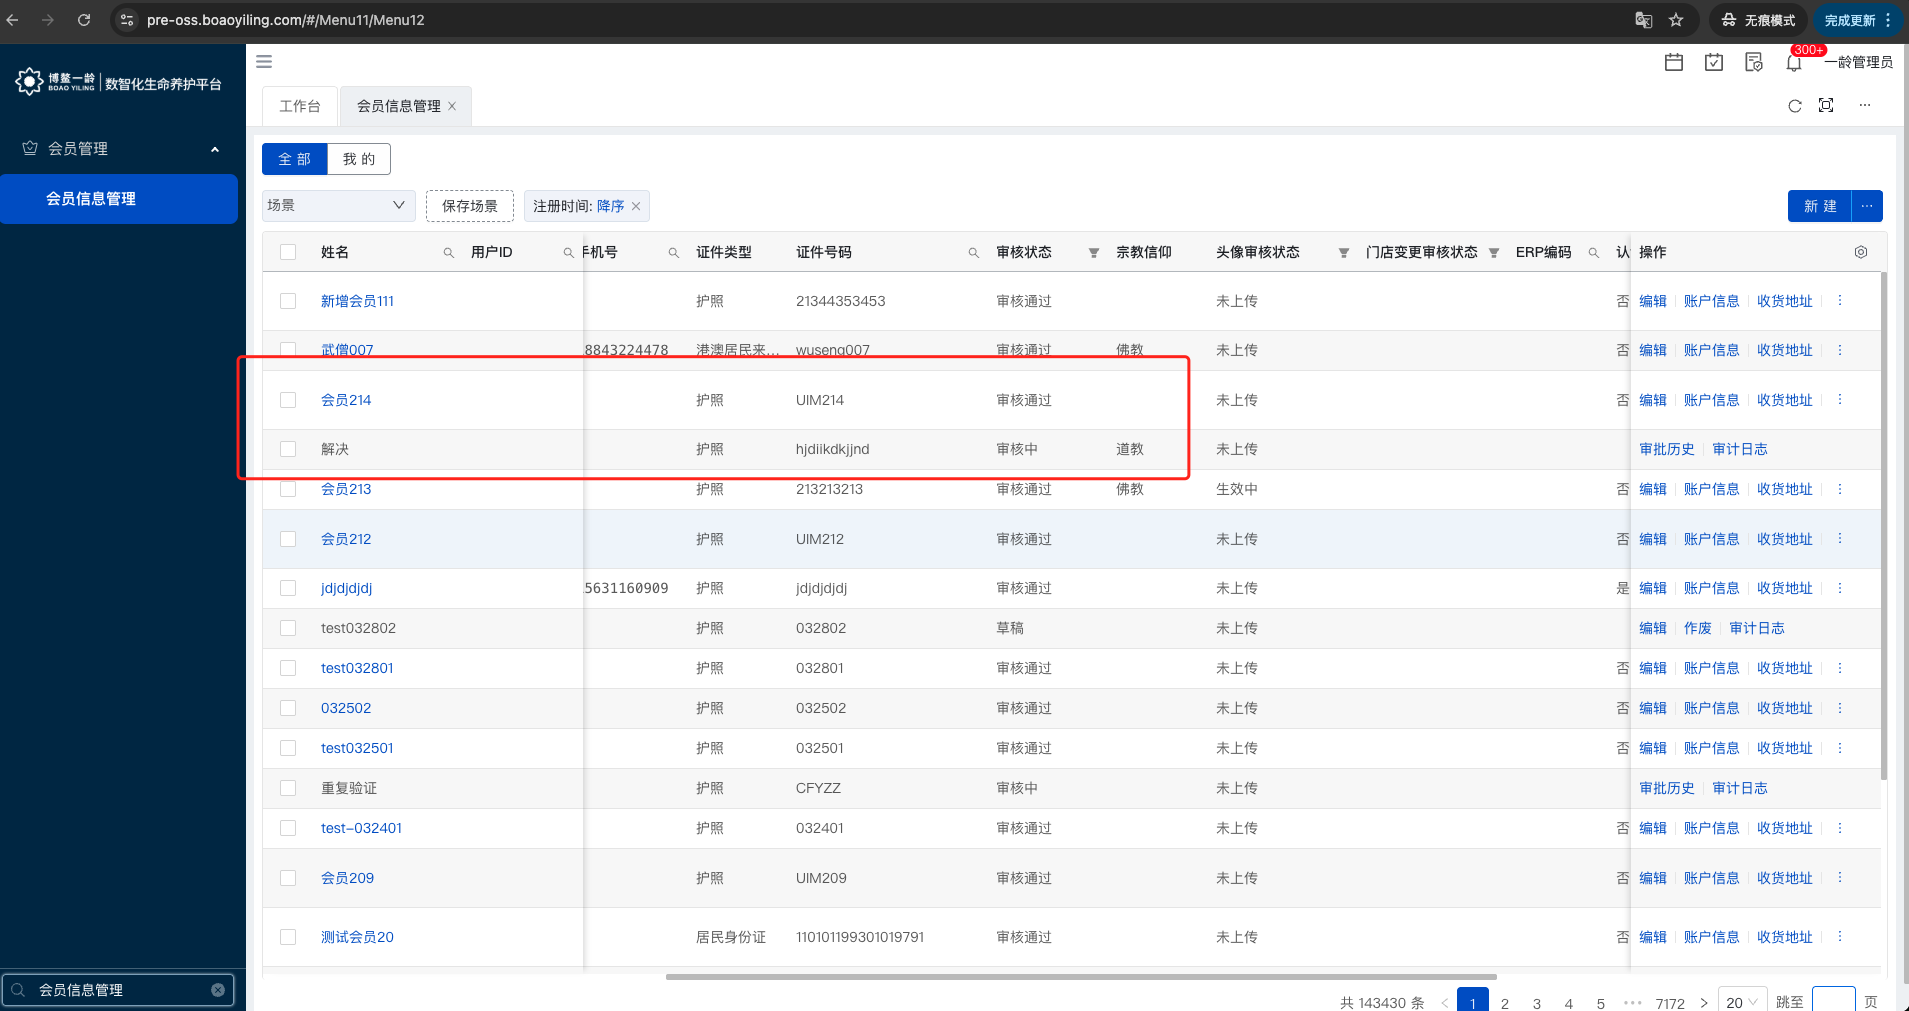The height and width of the screenshot is (1011, 1909).
Task: Filter the 门店变更审核状态 column
Action: tap(1494, 253)
